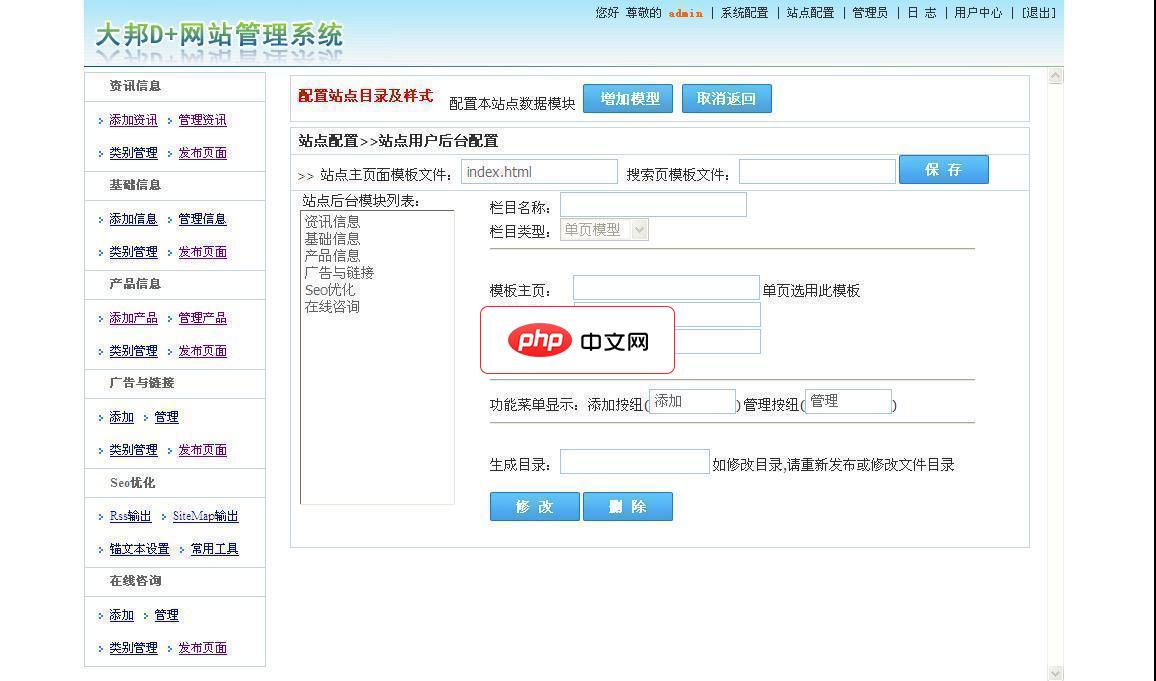This screenshot has height=681, width=1156.
Task: Click the 取消返回 button
Action: click(x=727, y=98)
